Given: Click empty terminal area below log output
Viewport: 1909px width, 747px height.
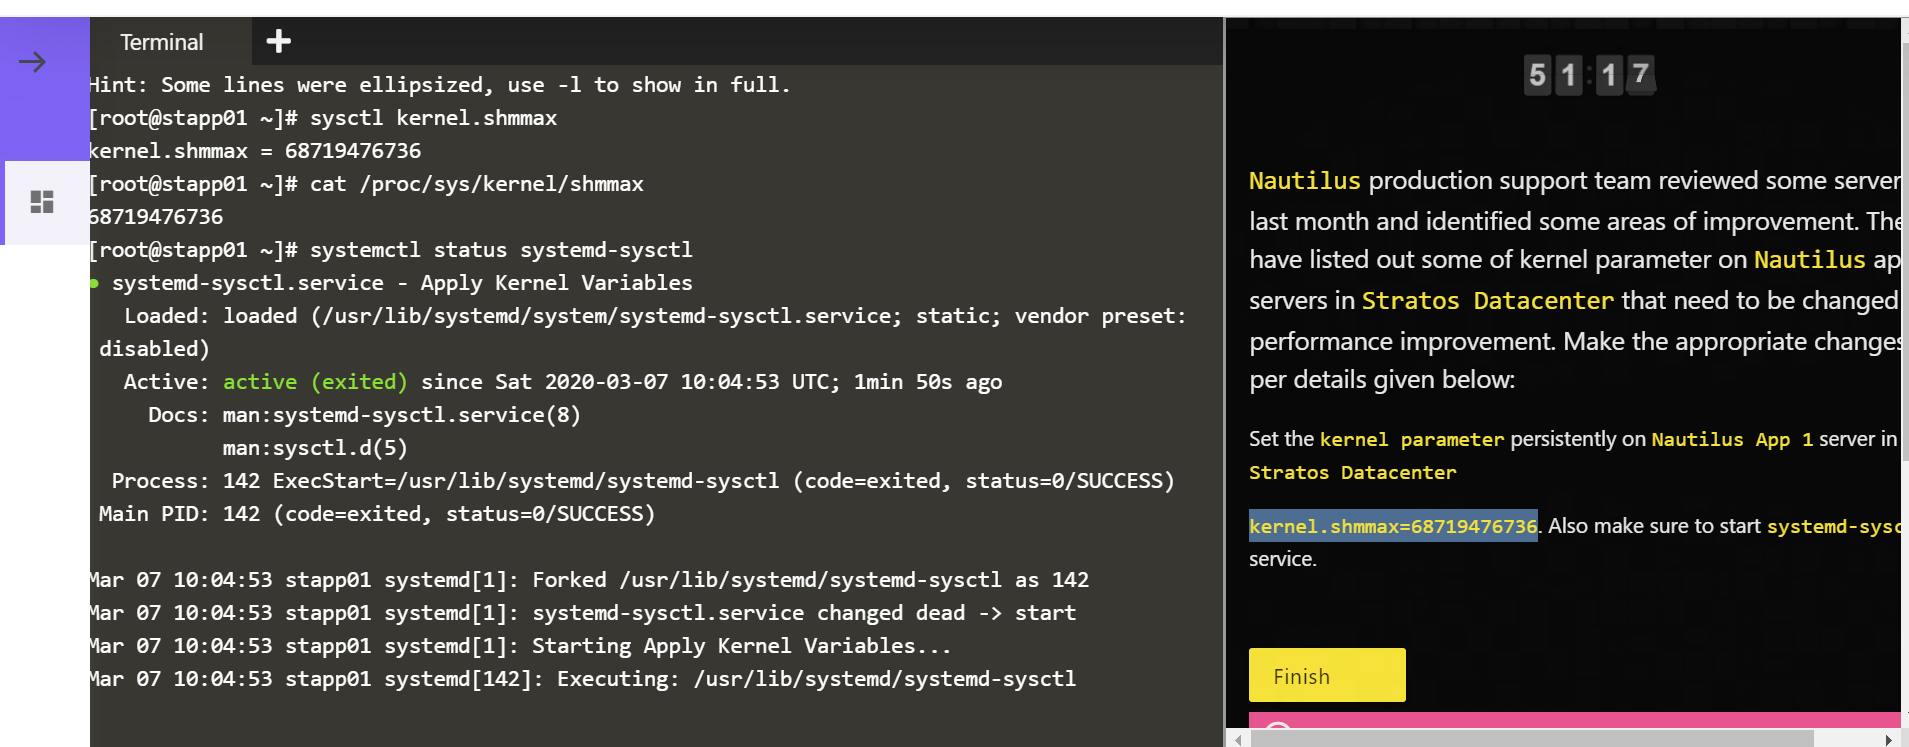Looking at the screenshot, I should [x=650, y=718].
